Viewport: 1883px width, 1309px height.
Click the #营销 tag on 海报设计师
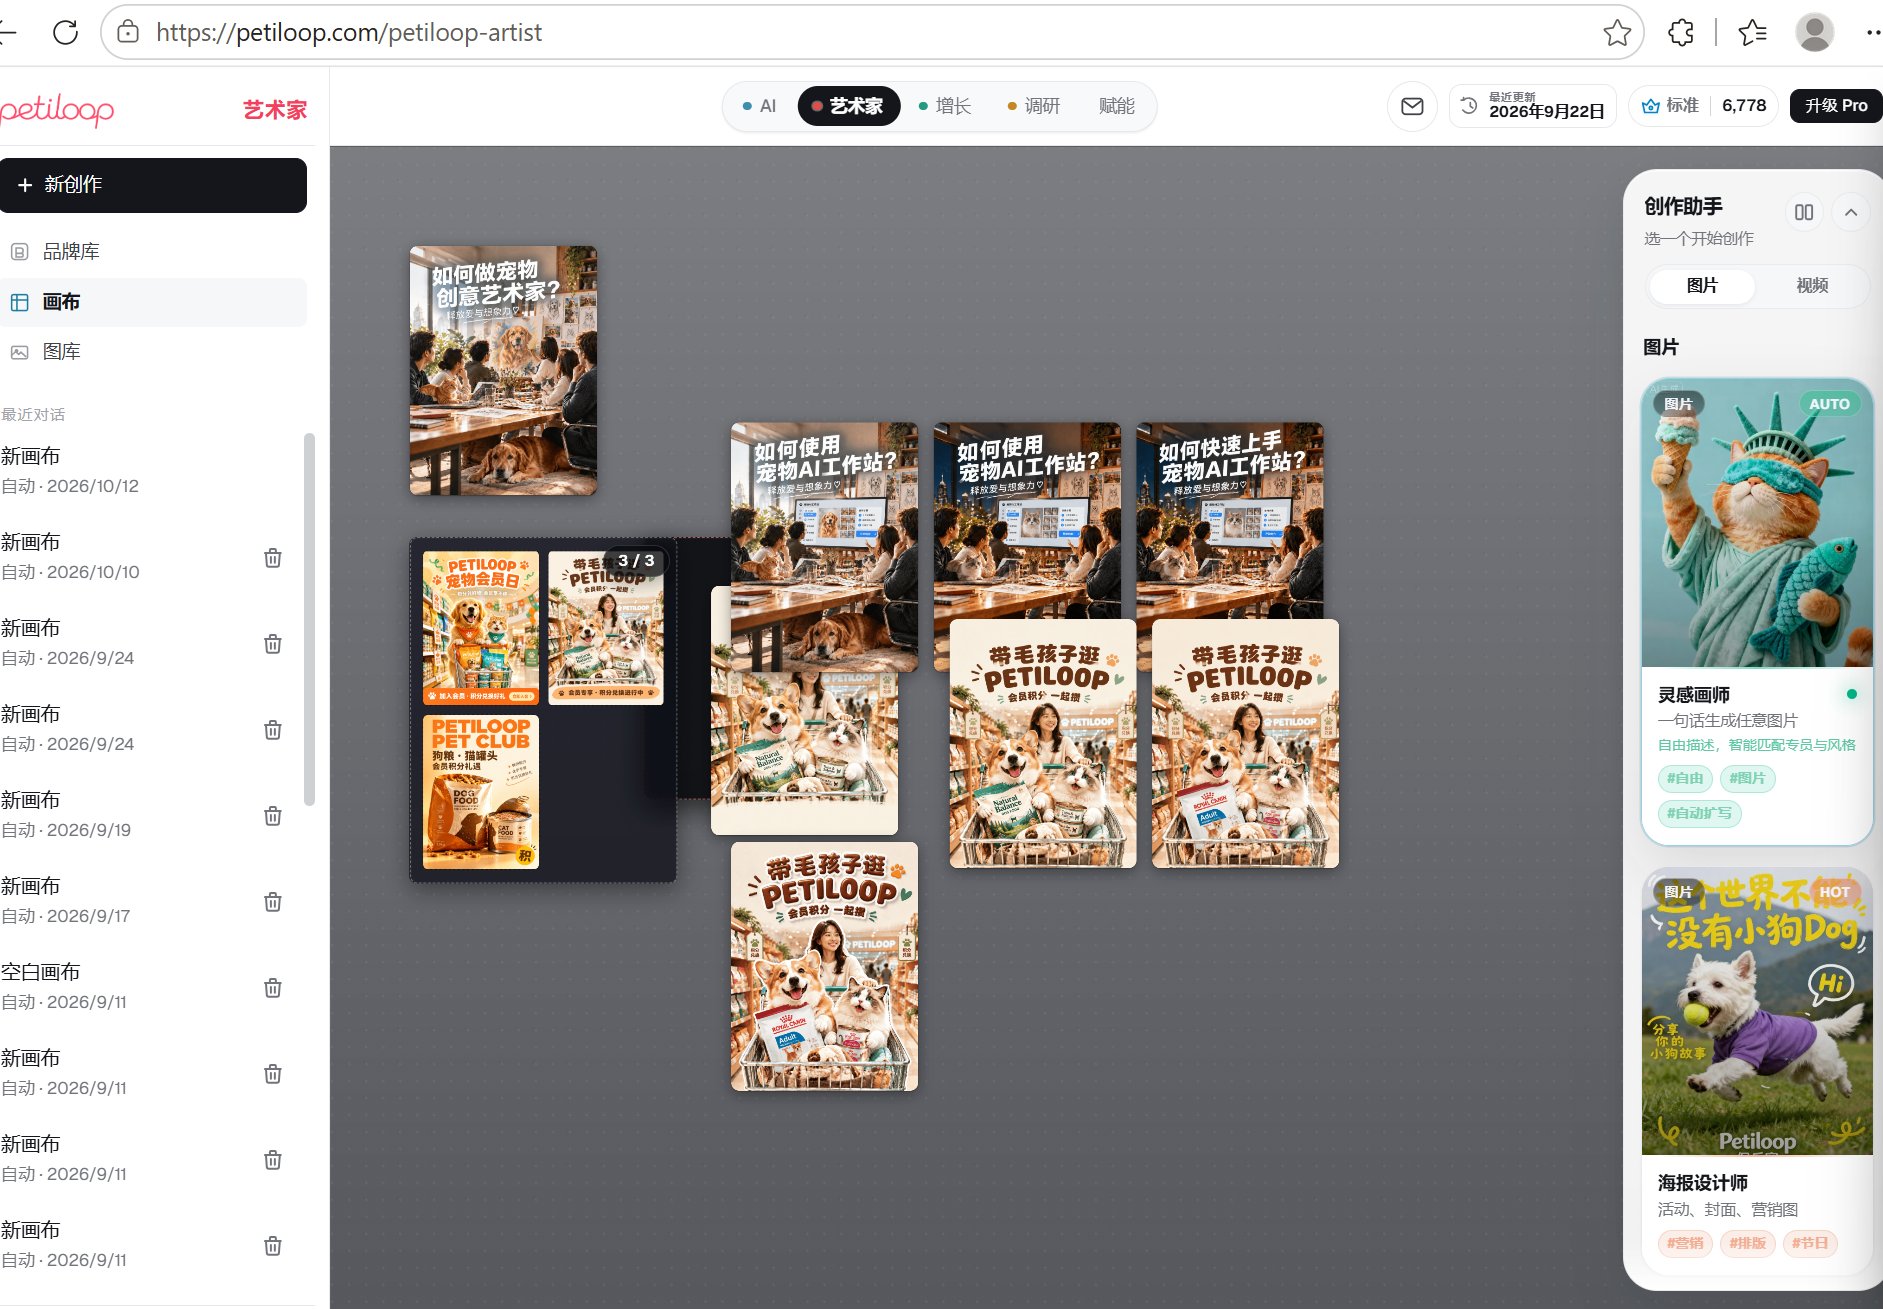[1685, 1243]
